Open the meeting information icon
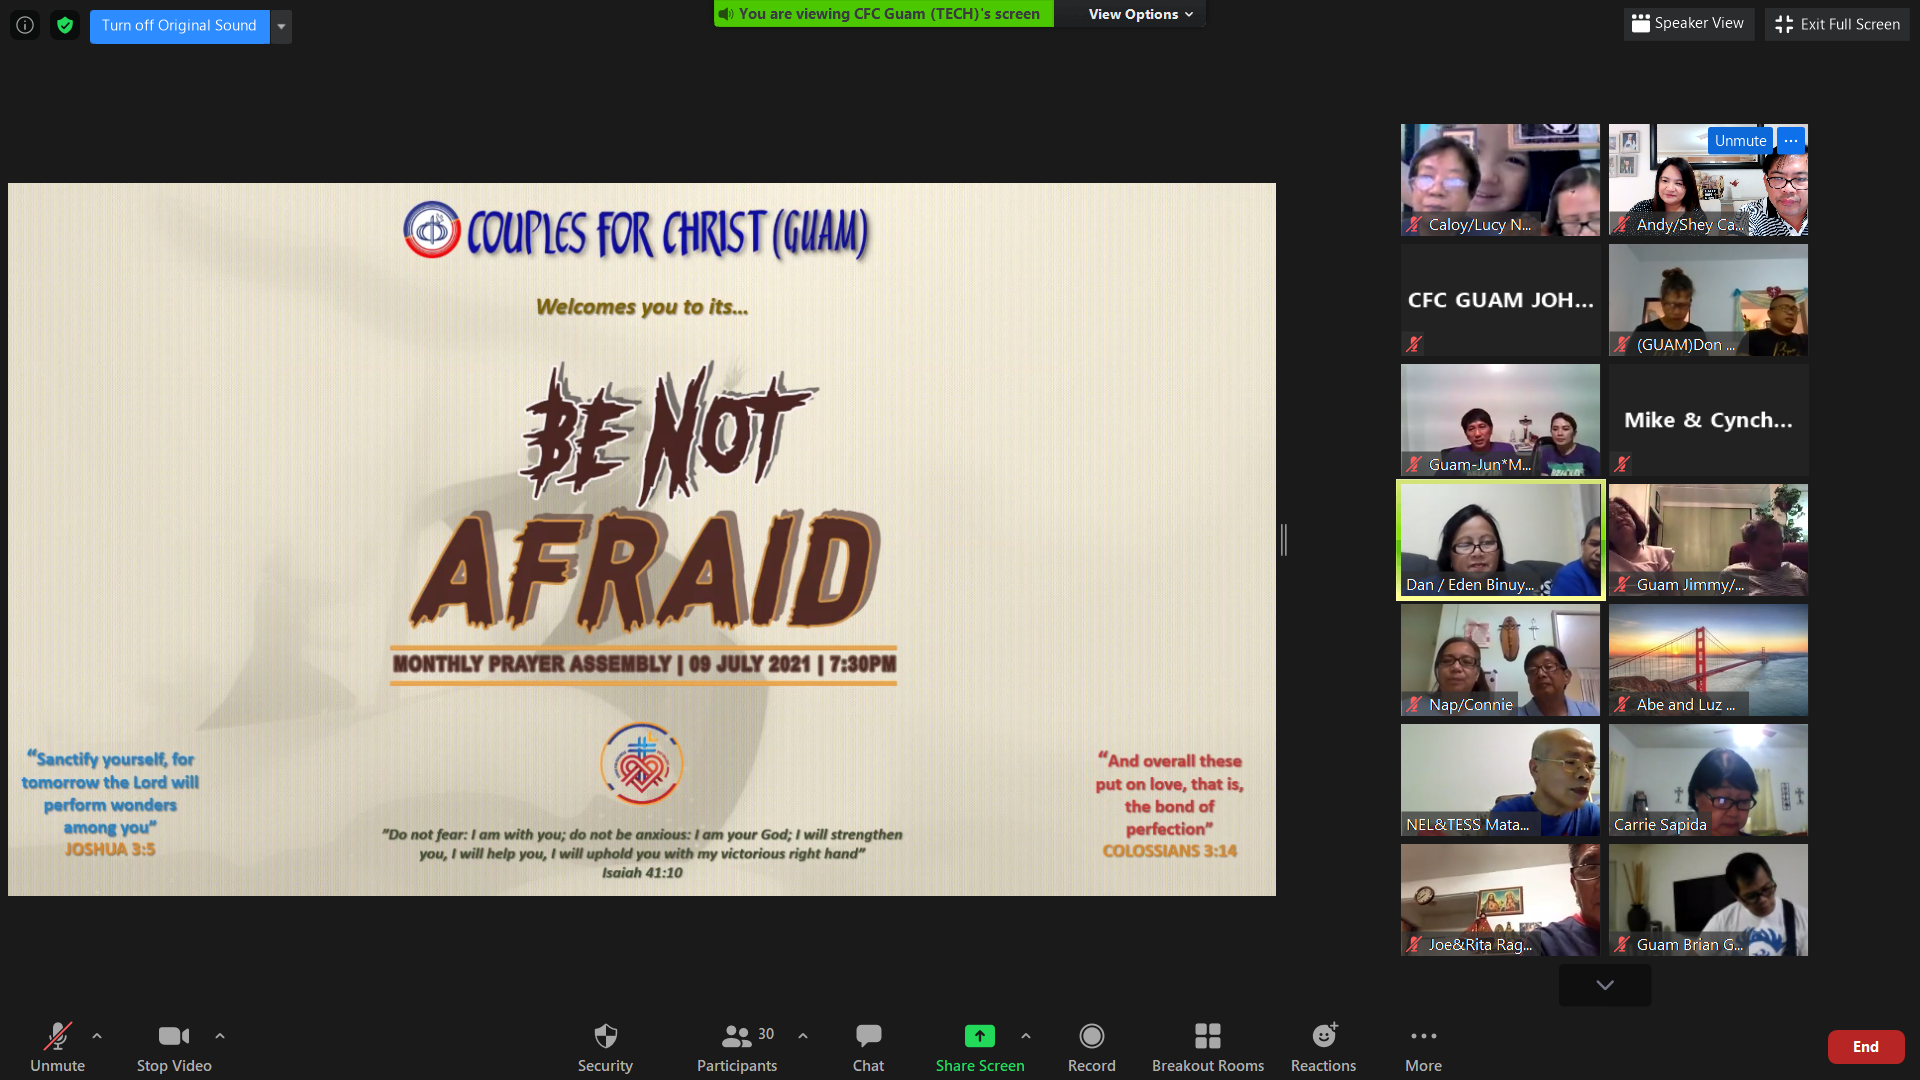Screen dimensions: 1920x1080 [x=25, y=25]
